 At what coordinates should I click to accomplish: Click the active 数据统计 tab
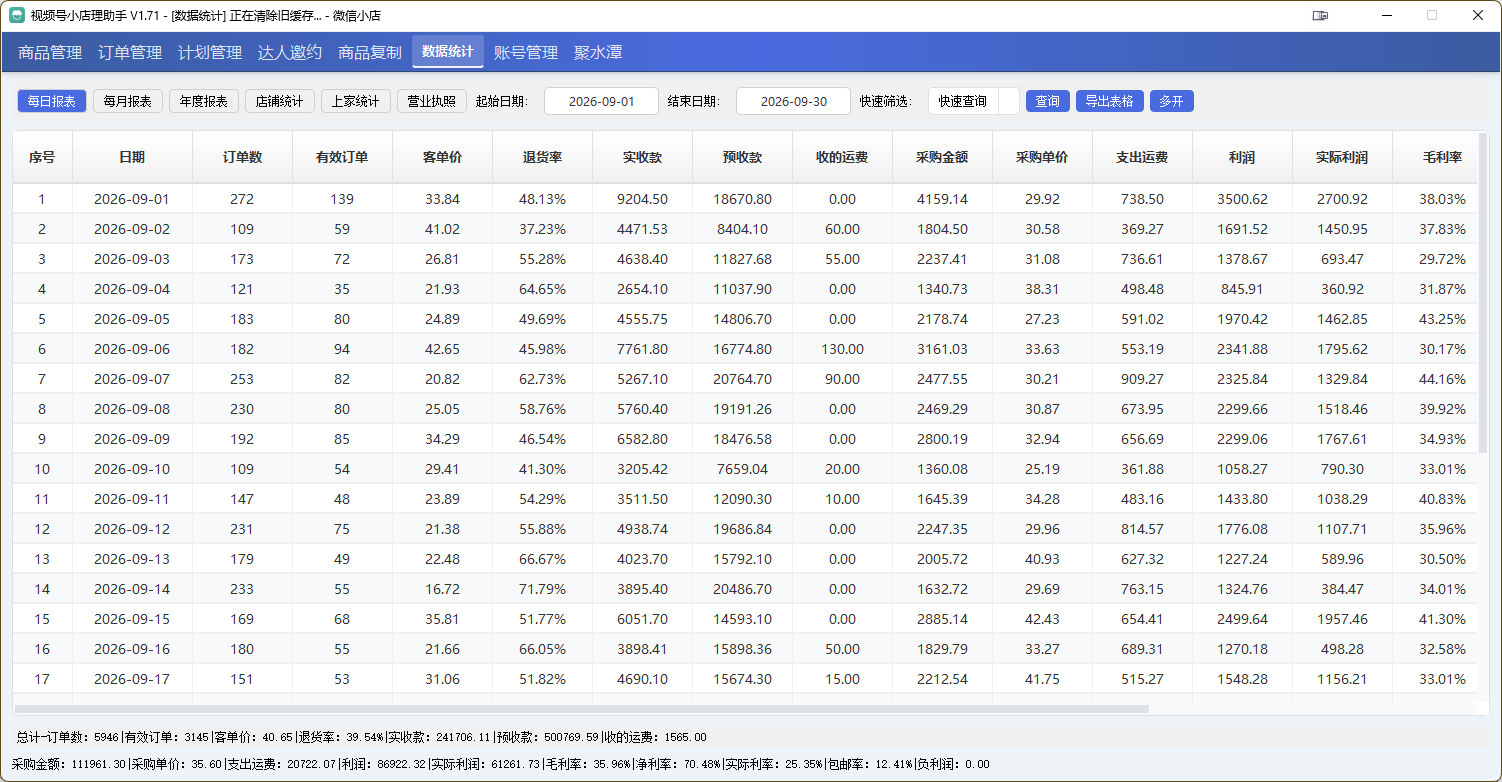[448, 52]
